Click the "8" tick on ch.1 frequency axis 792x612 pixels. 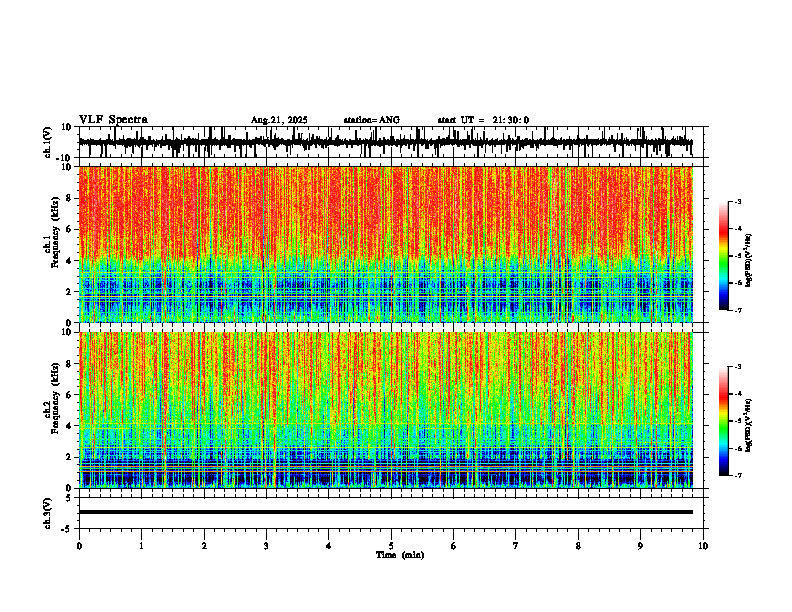[70, 198]
